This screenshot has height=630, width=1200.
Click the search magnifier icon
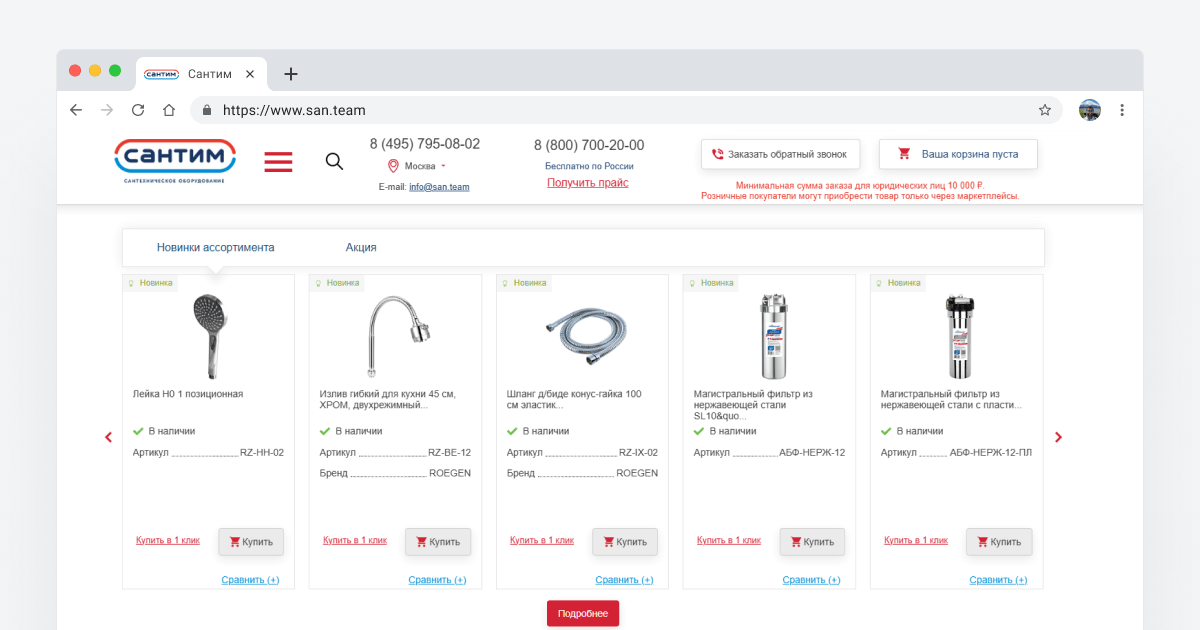click(x=335, y=161)
